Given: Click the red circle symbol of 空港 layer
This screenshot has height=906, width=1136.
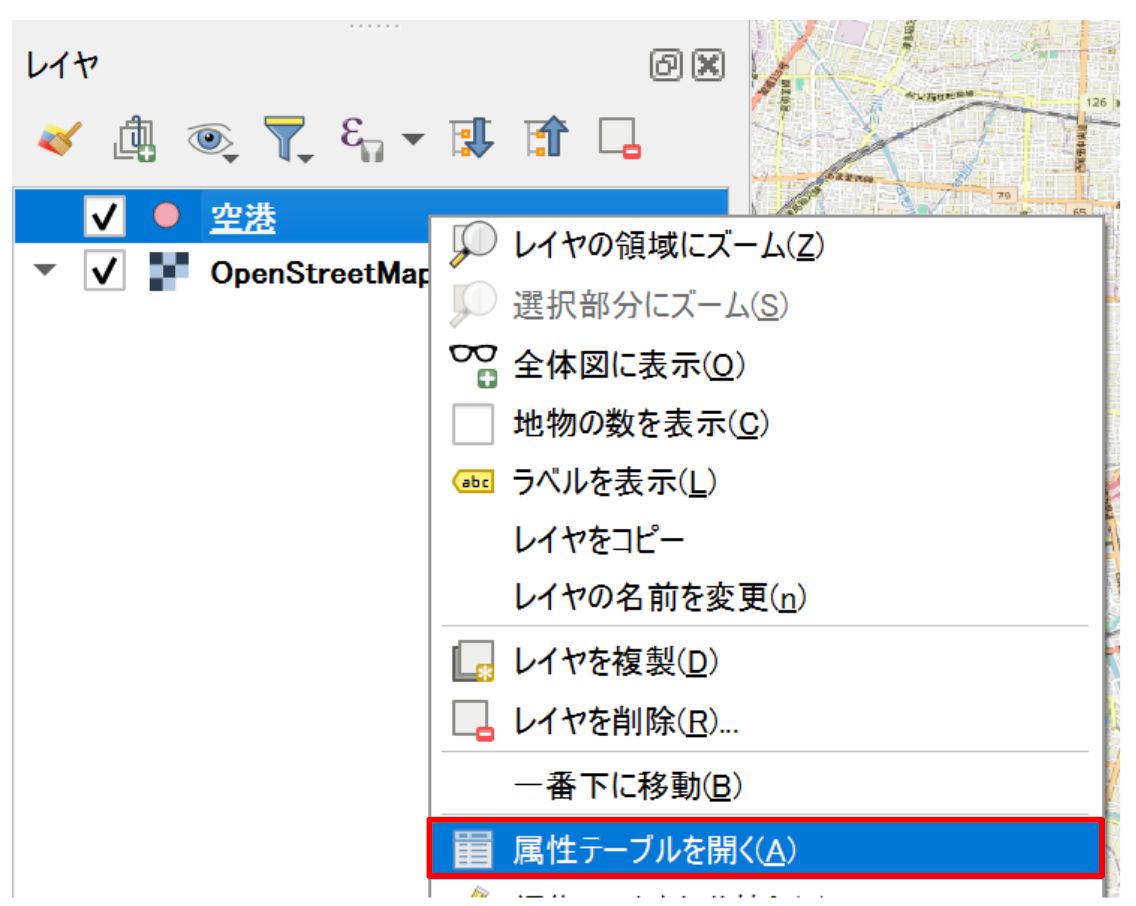Looking at the screenshot, I should tap(167, 215).
